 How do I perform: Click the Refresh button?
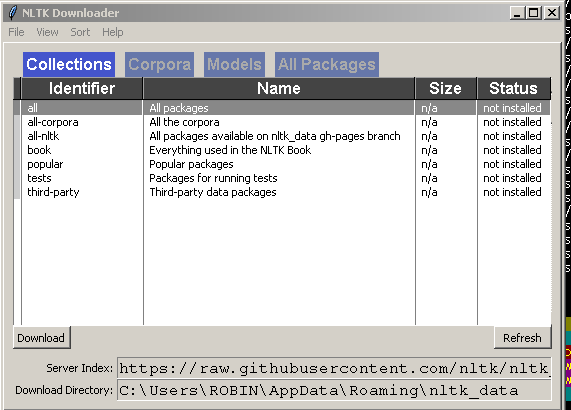click(523, 338)
